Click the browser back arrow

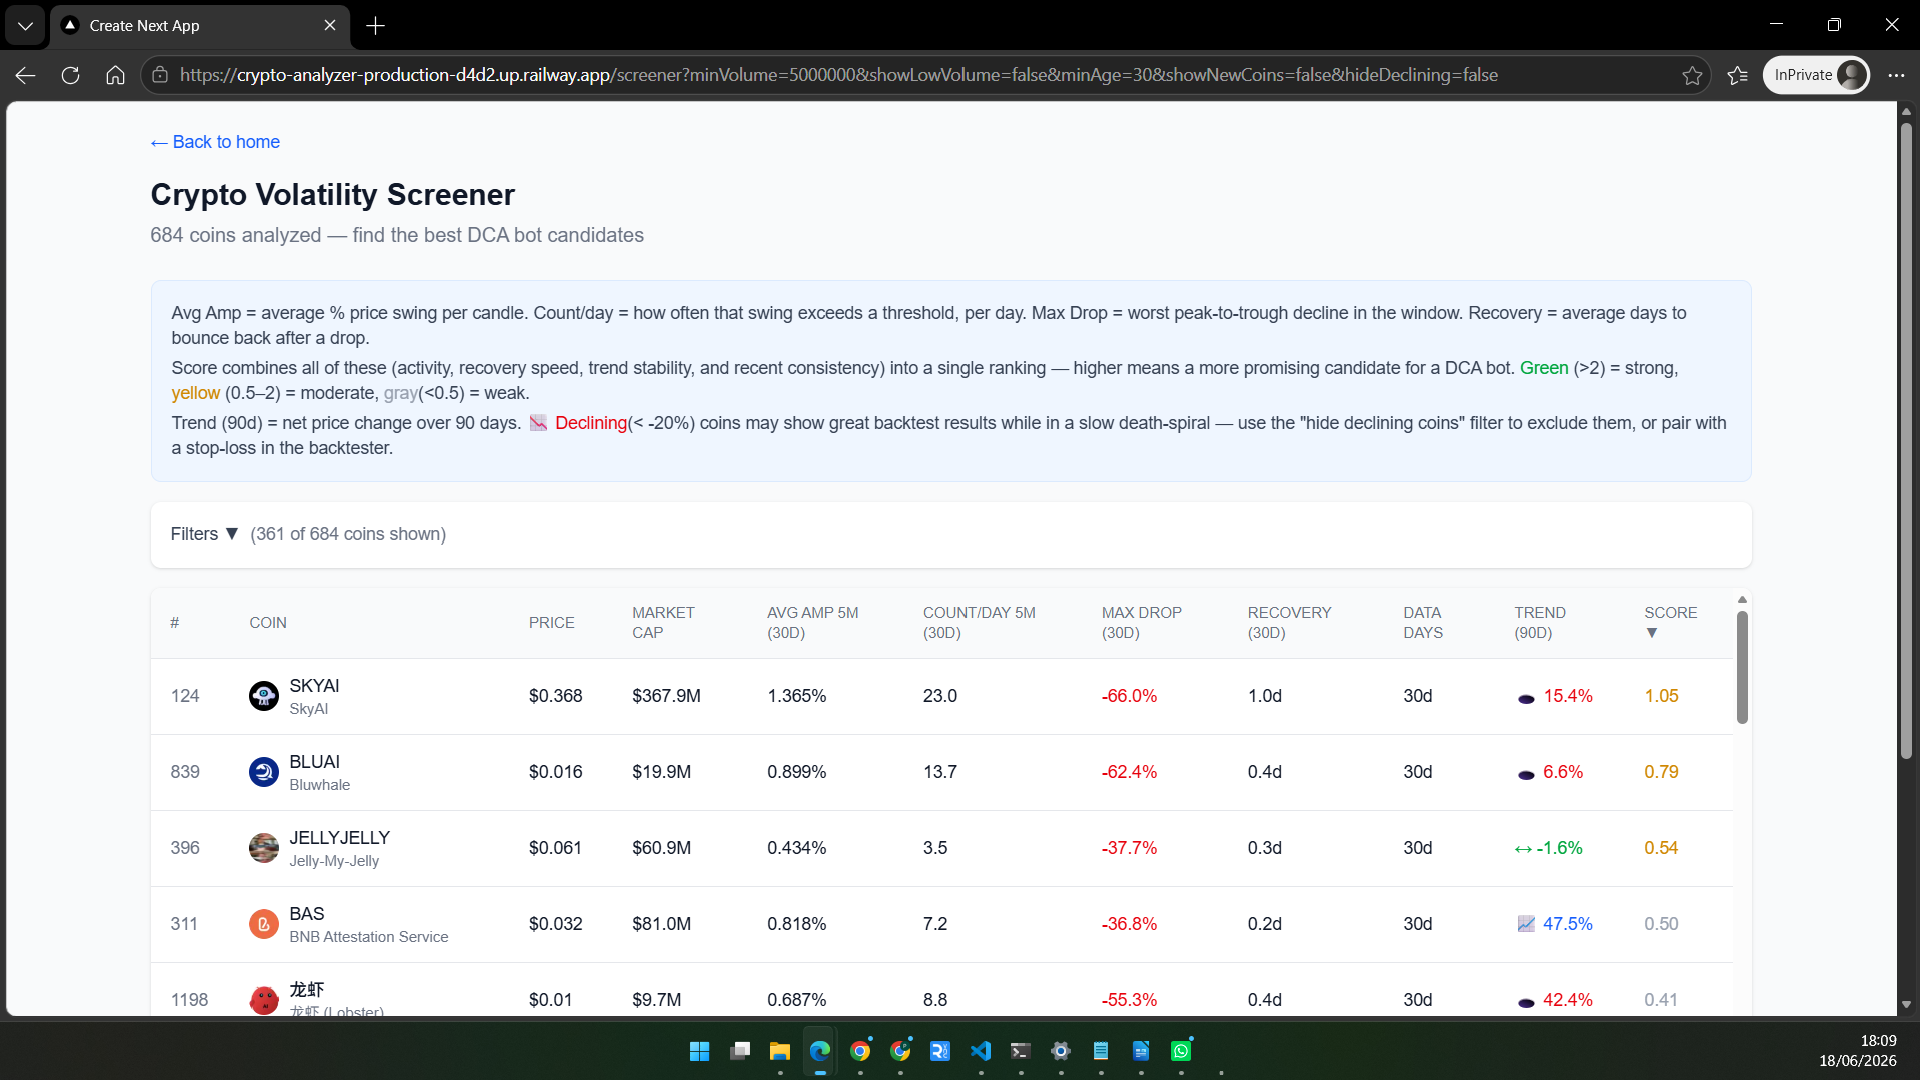click(26, 75)
